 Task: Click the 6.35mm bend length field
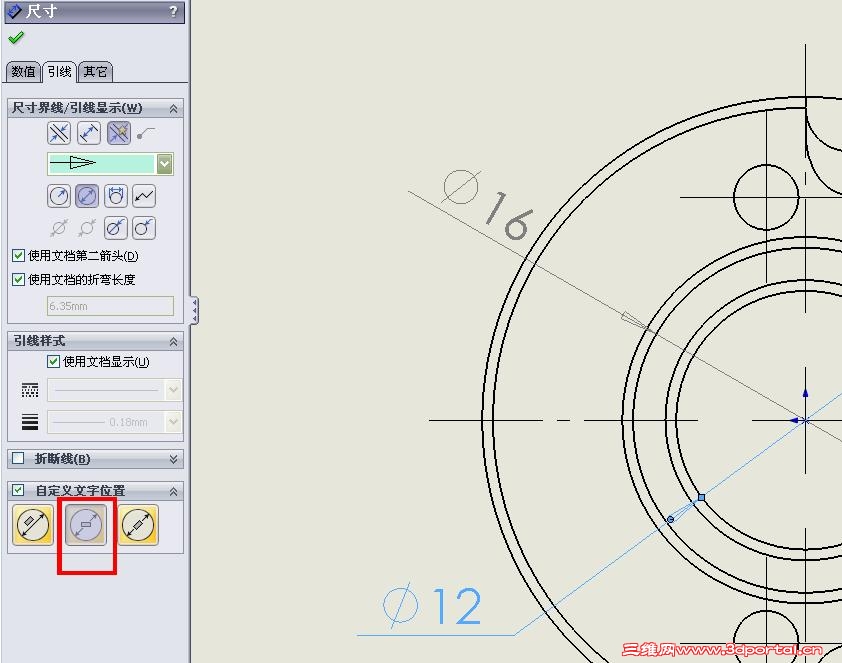pyautogui.click(x=110, y=306)
